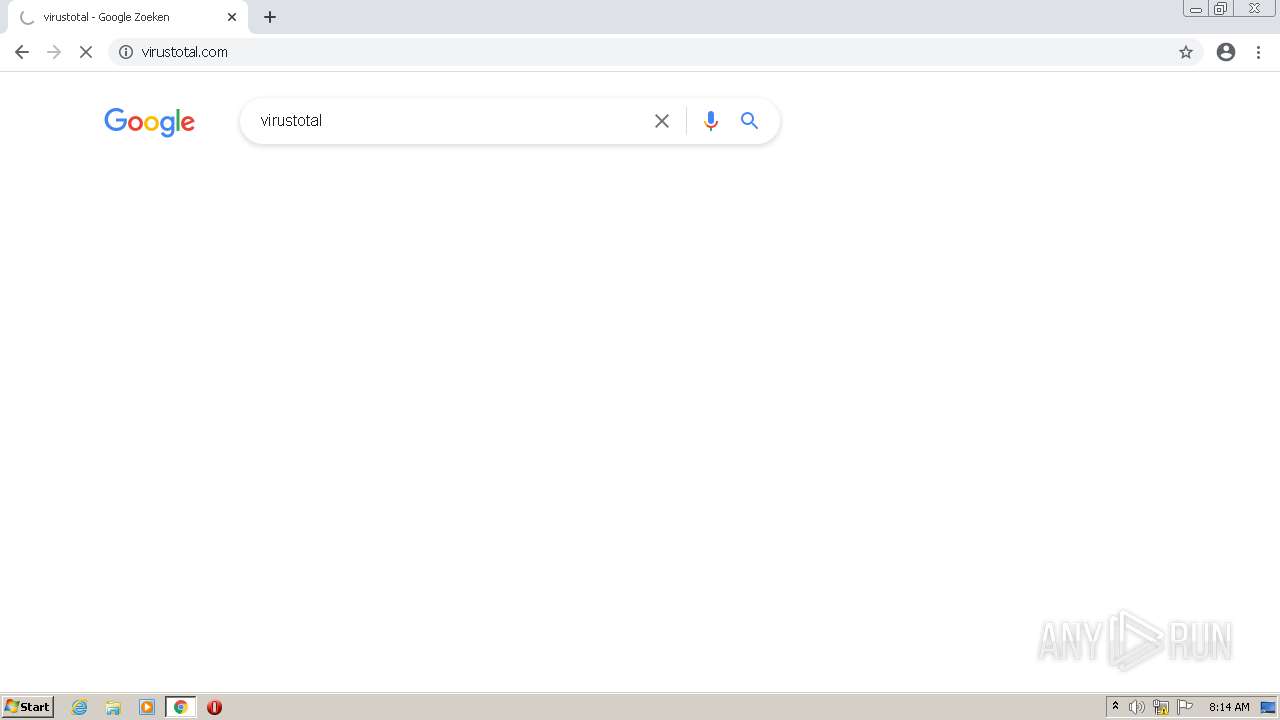Launch Windows Media Player from taskbar
The width and height of the screenshot is (1280, 720).
click(x=147, y=707)
